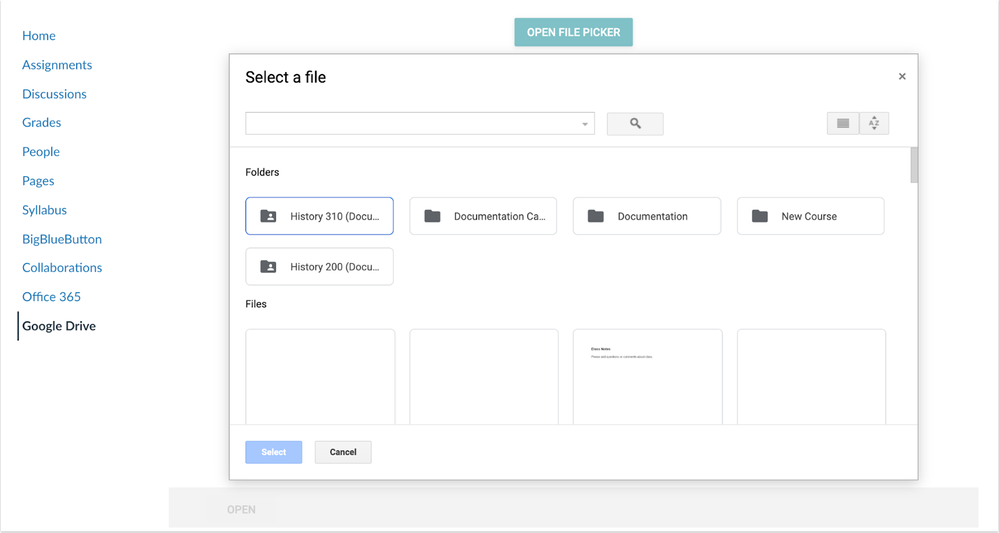The width and height of the screenshot is (999, 533).
Task: Click the dialog vertical scrollbar
Action: (914, 165)
